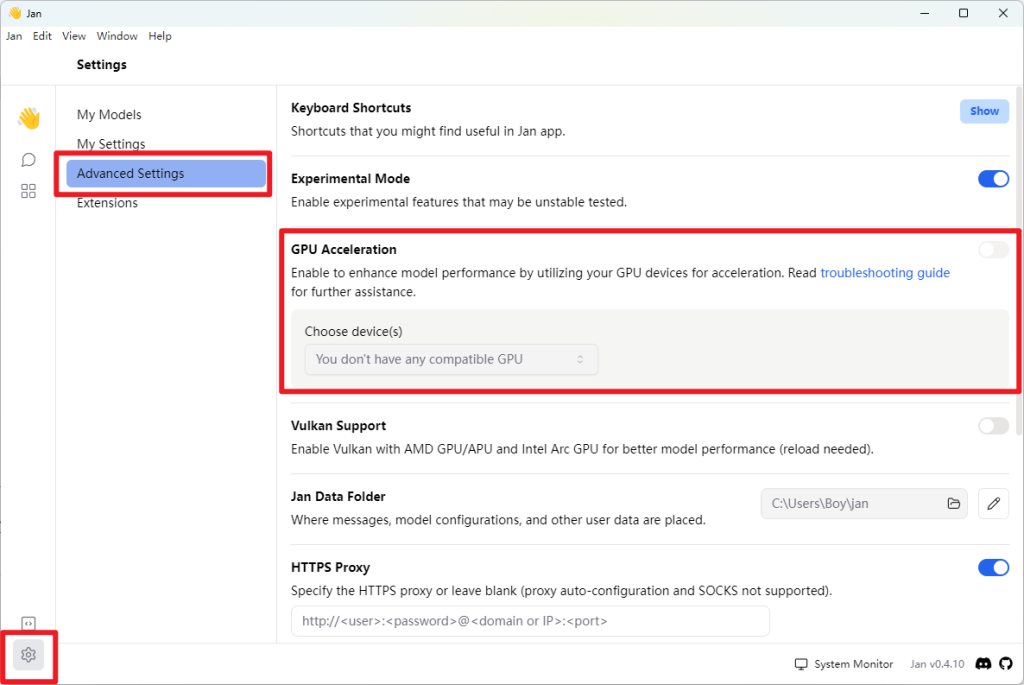Toggle GPU Acceleration switch
Viewport: 1024px width, 685px height.
[993, 250]
